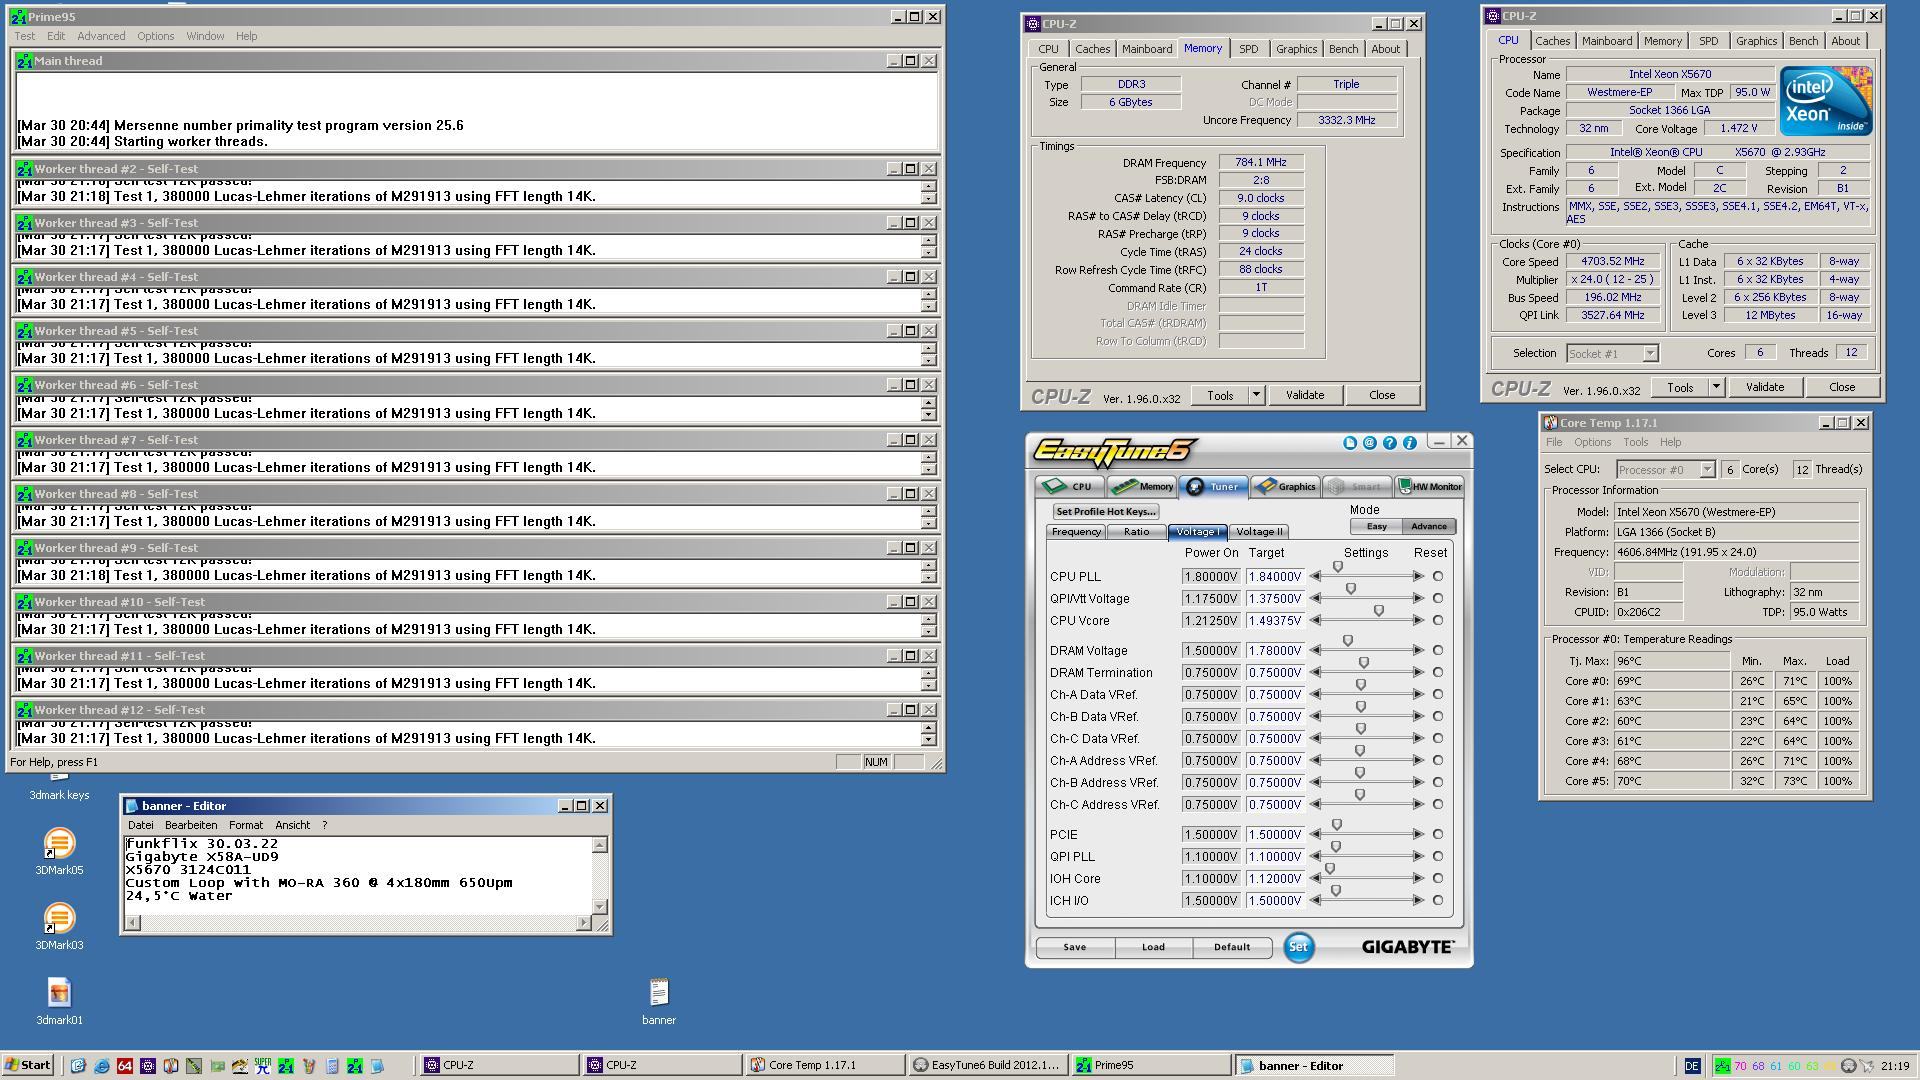Reset the CPU PLL voltage radio button
The height and width of the screenshot is (1080, 1920).
click(1438, 576)
